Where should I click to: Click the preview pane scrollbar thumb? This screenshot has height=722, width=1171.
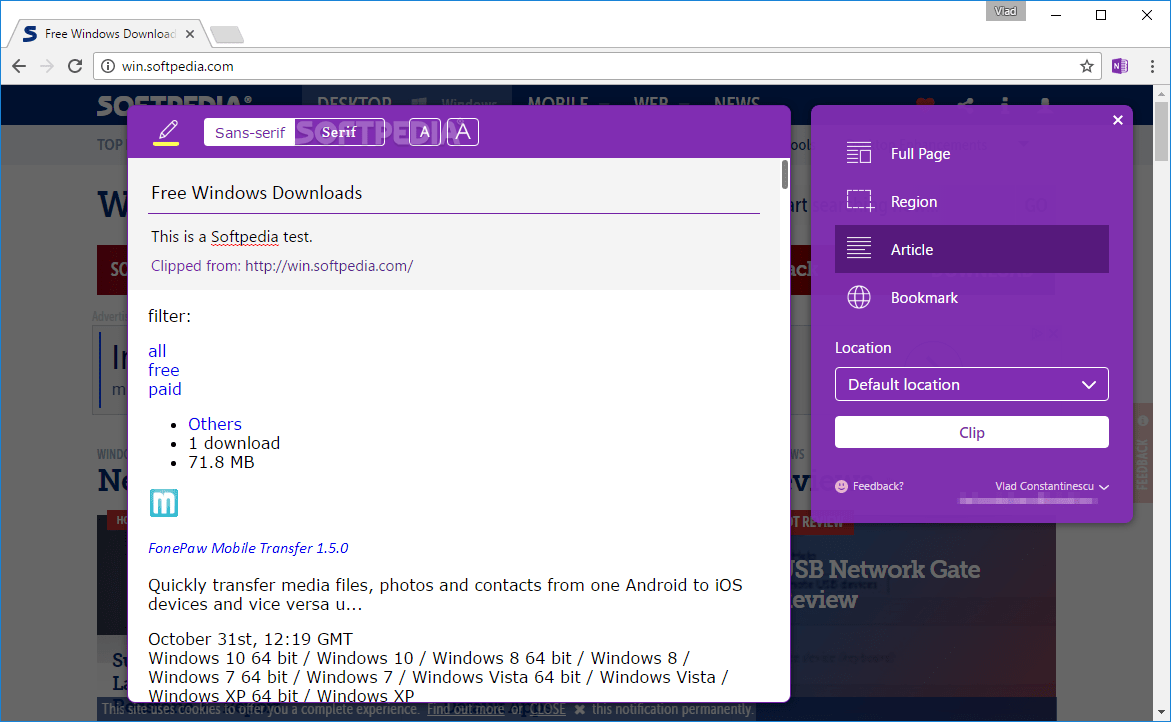pos(785,174)
